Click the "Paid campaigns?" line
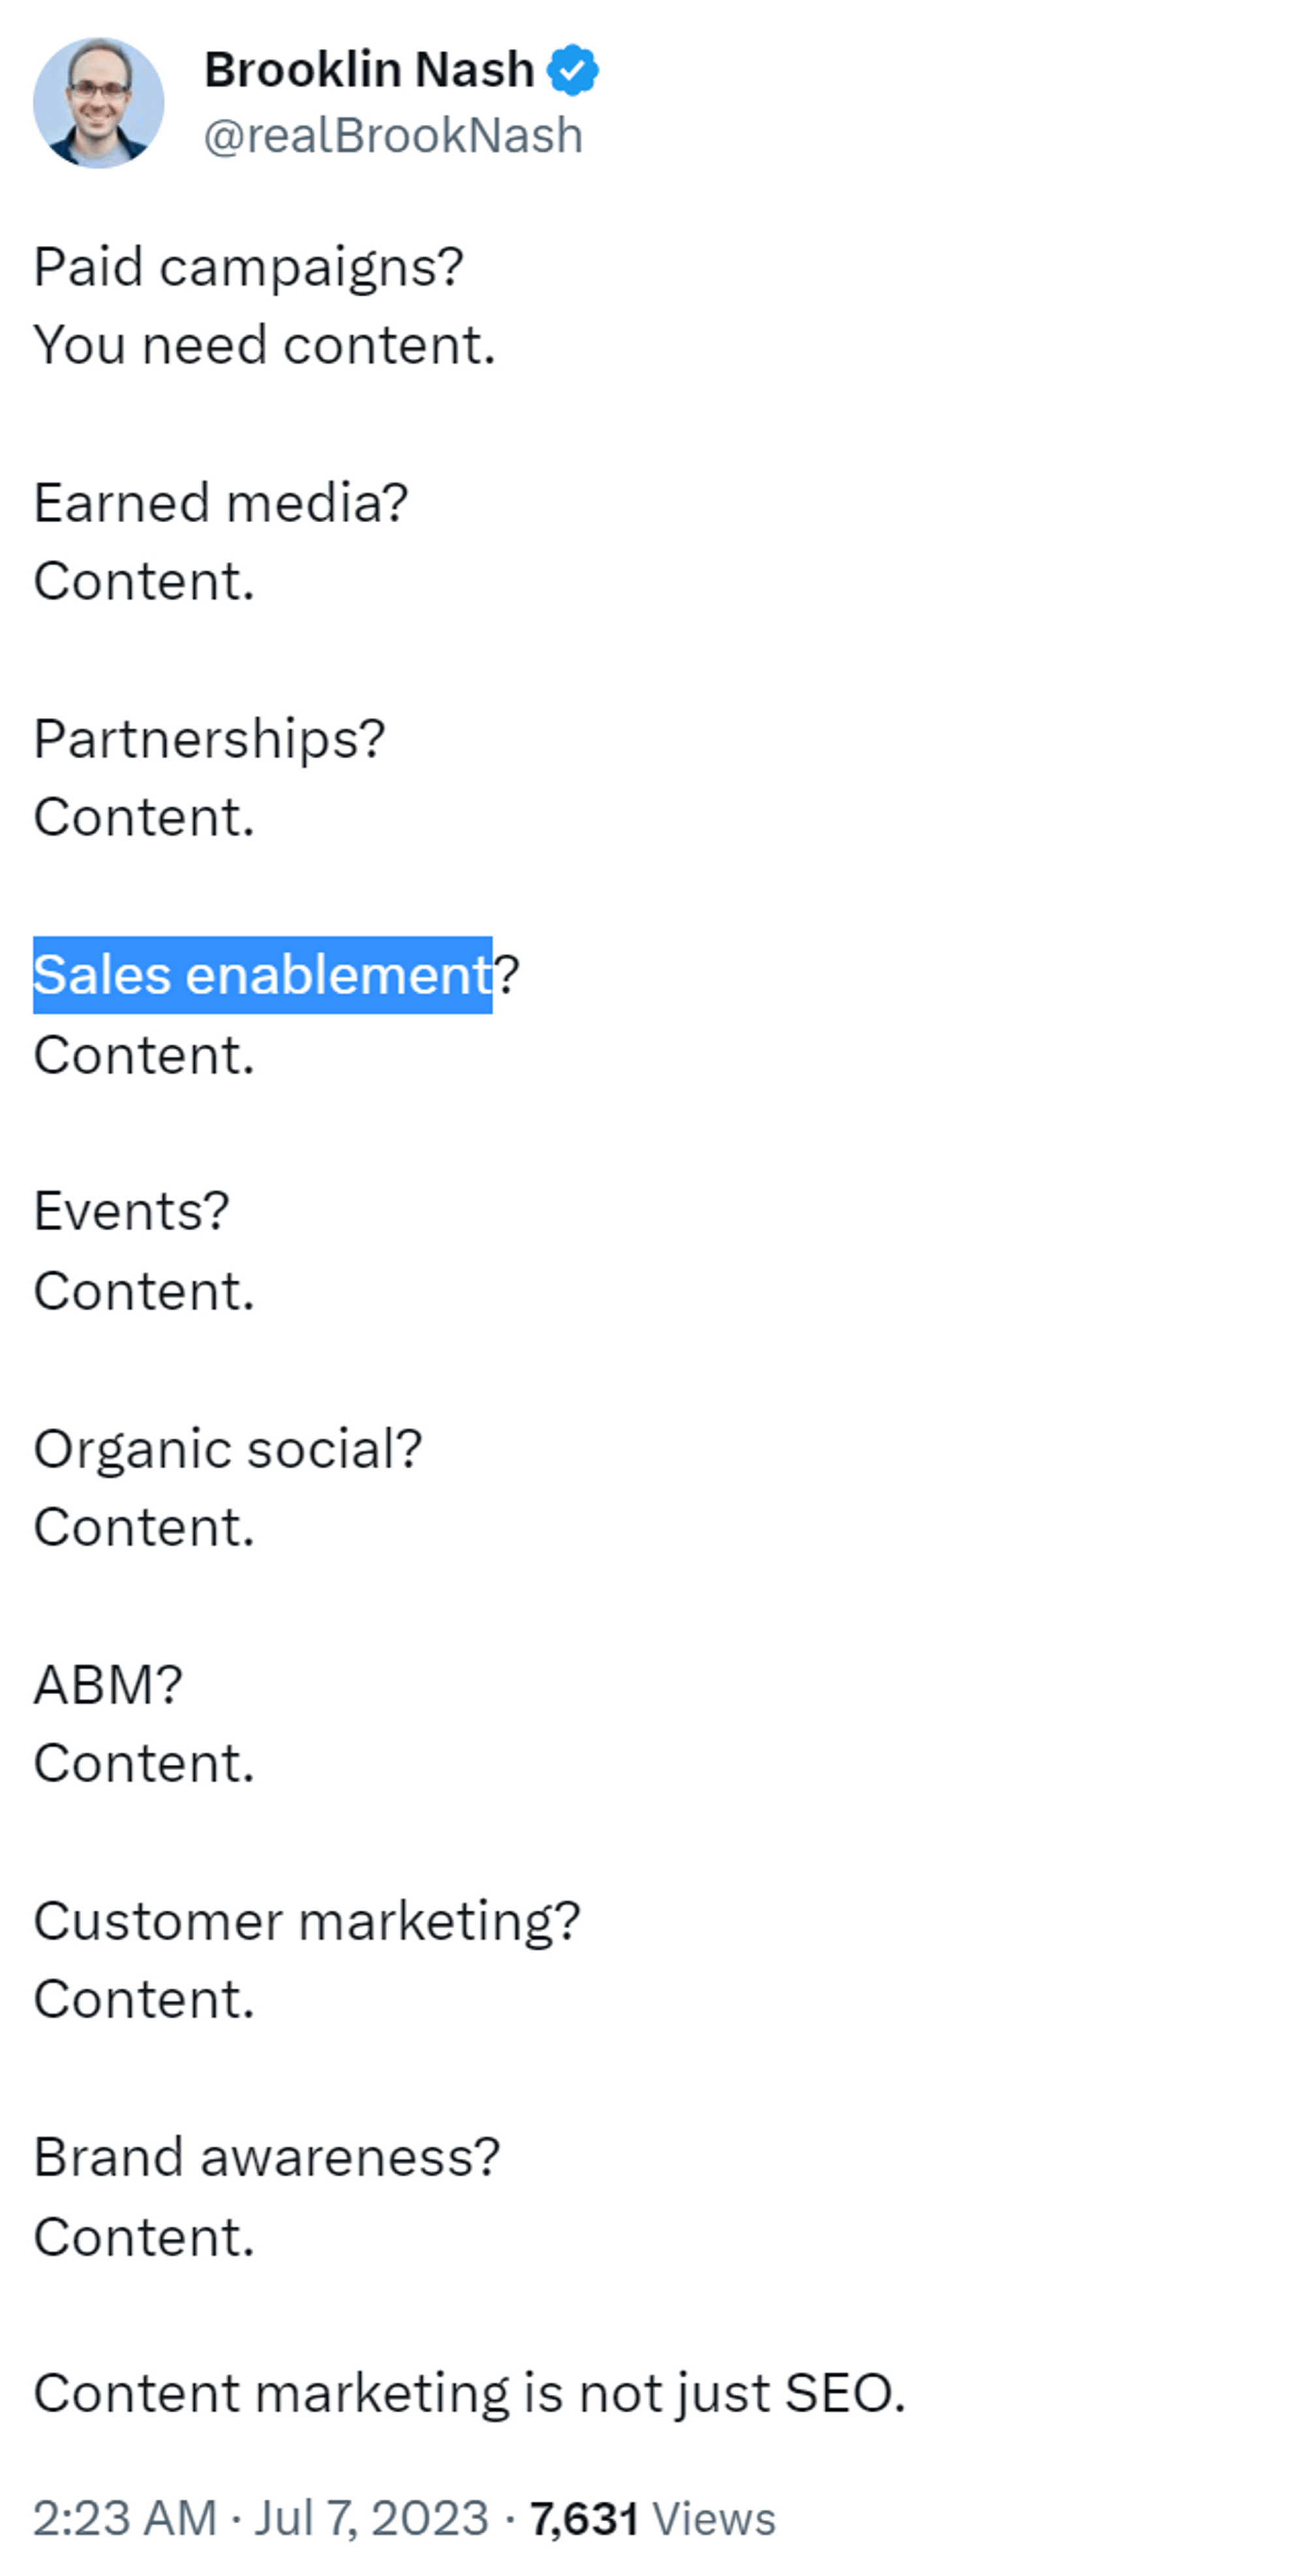 (x=248, y=268)
